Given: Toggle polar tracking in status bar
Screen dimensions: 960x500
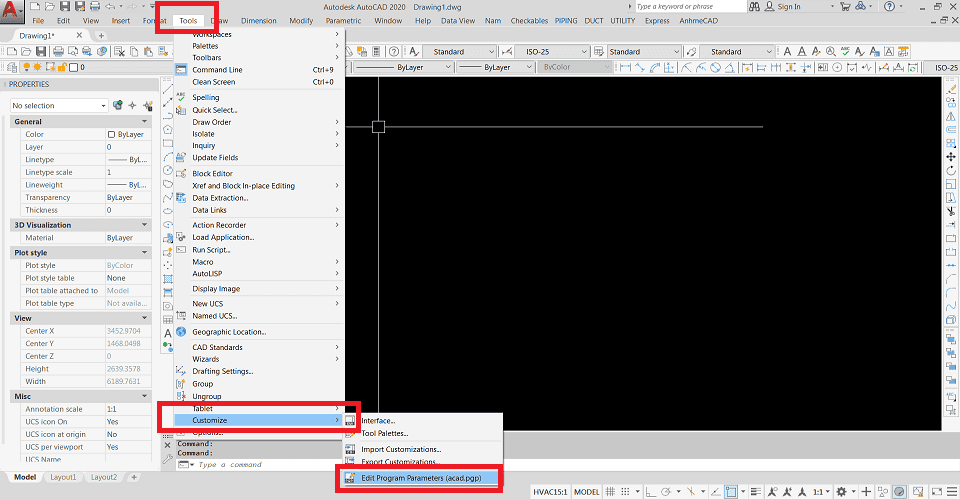Looking at the screenshot, I should [666, 491].
